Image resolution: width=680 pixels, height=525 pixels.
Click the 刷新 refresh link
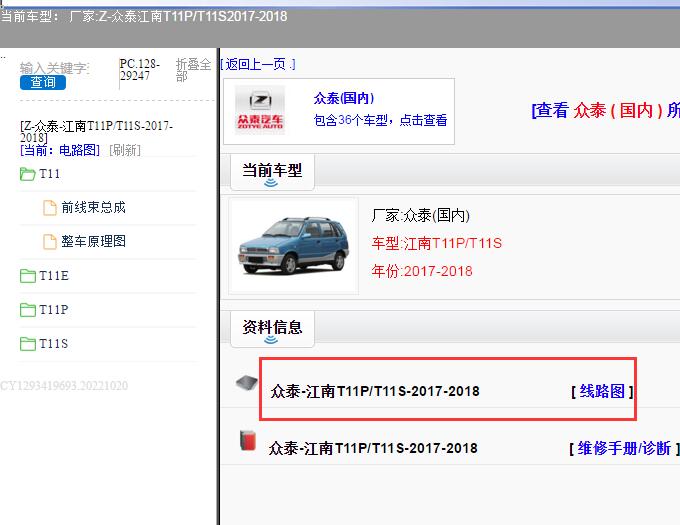click(125, 150)
